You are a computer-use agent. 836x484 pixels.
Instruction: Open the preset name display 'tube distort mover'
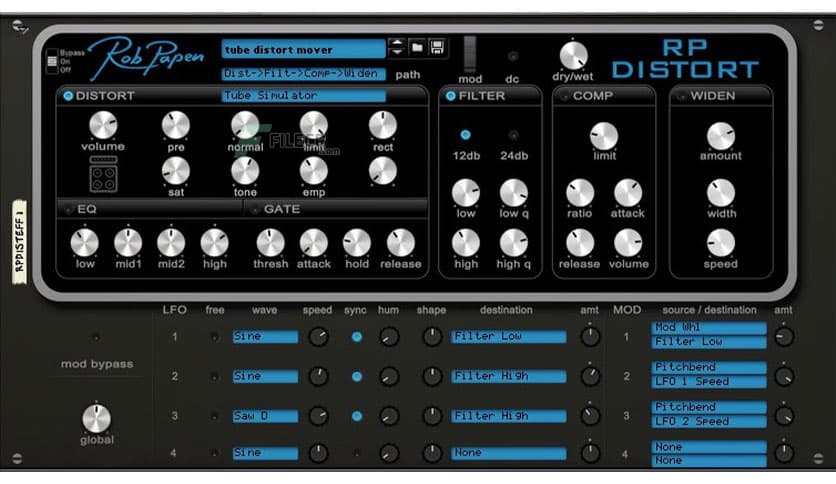pyautogui.click(x=303, y=49)
